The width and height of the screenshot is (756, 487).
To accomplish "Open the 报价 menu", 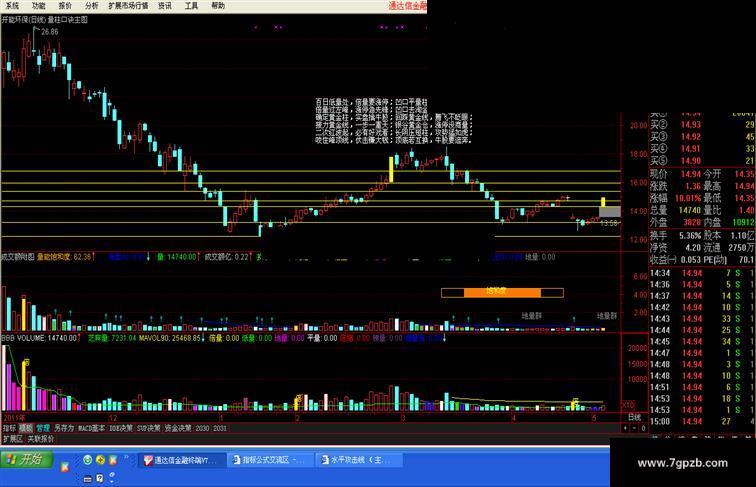I will pyautogui.click(x=65, y=6).
